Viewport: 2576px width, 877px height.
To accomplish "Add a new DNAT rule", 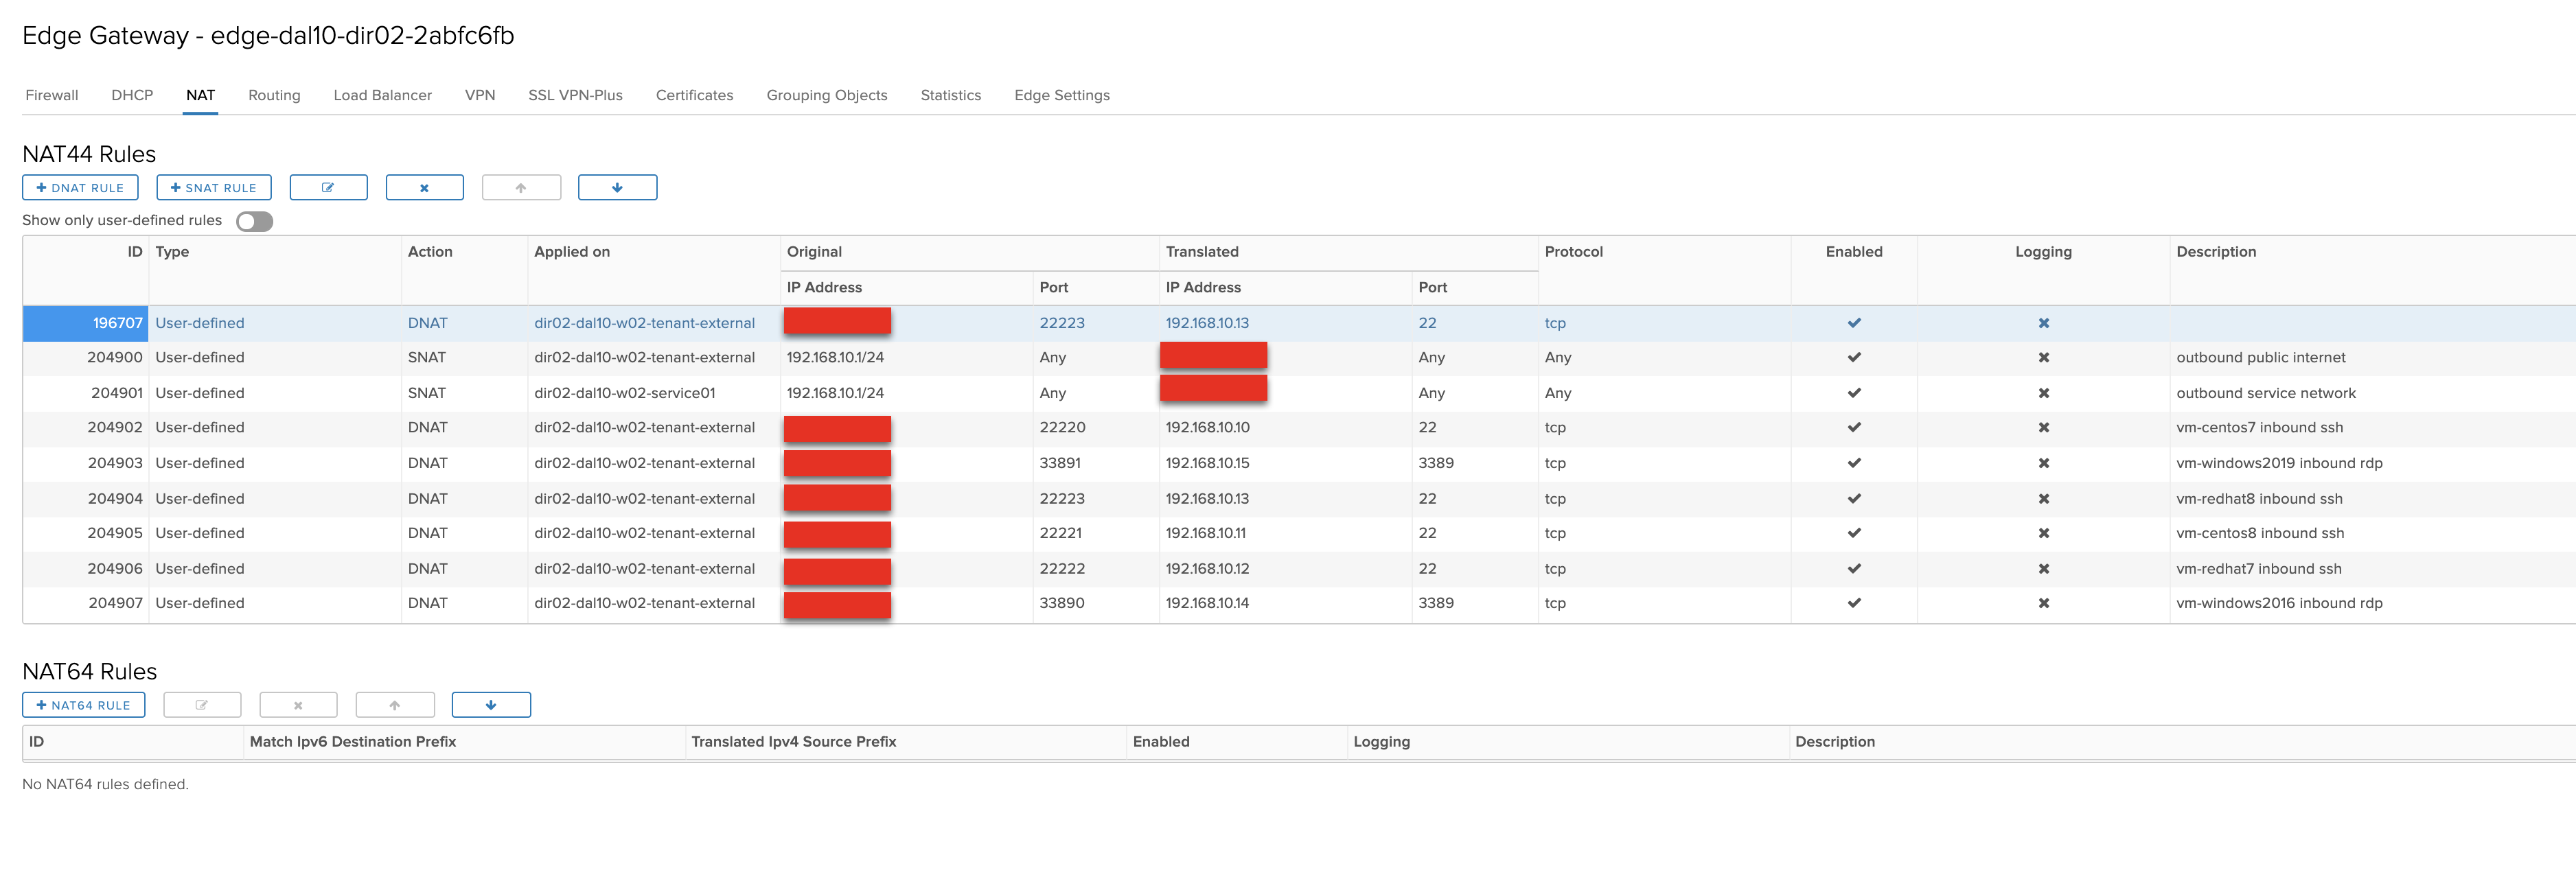I will pyautogui.click(x=80, y=188).
